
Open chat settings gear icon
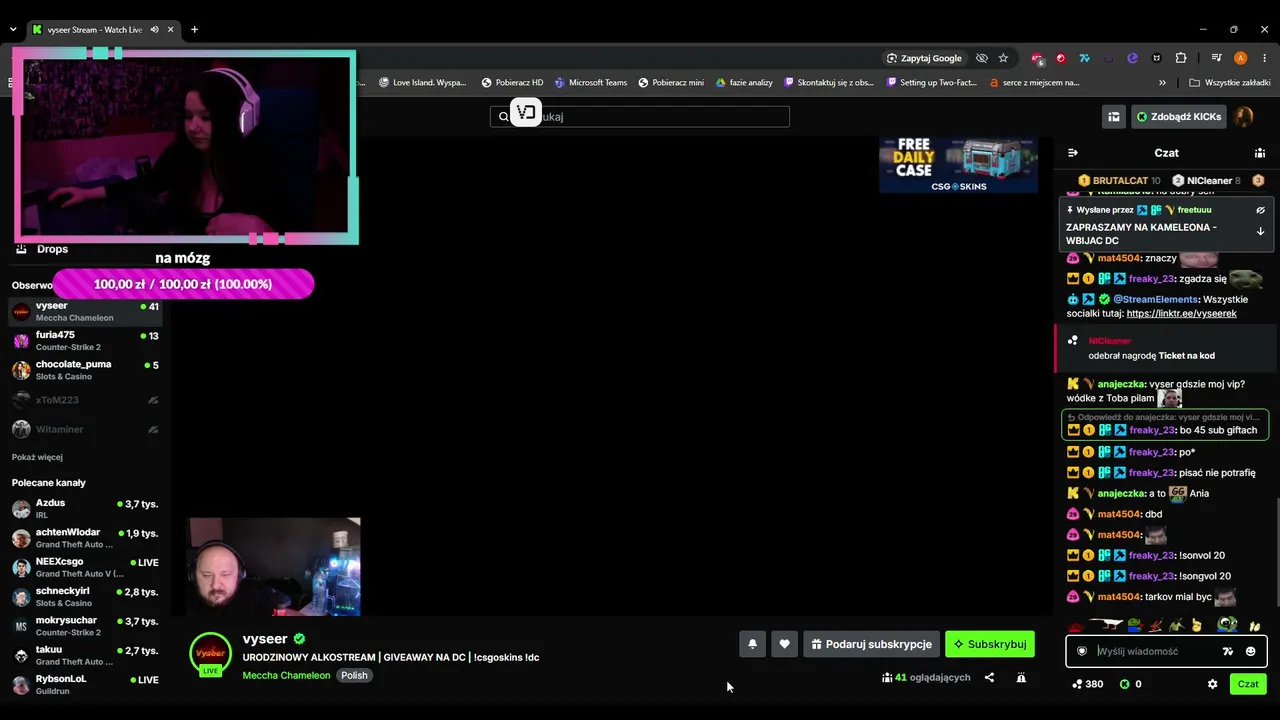pyautogui.click(x=1212, y=684)
